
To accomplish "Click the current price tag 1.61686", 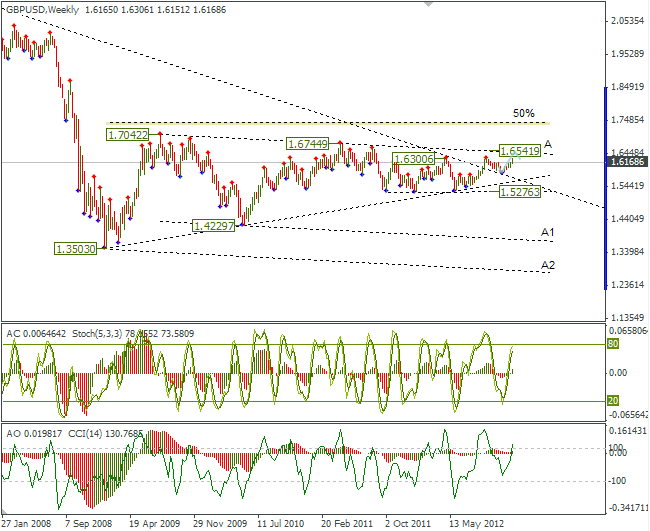I will click(627, 162).
